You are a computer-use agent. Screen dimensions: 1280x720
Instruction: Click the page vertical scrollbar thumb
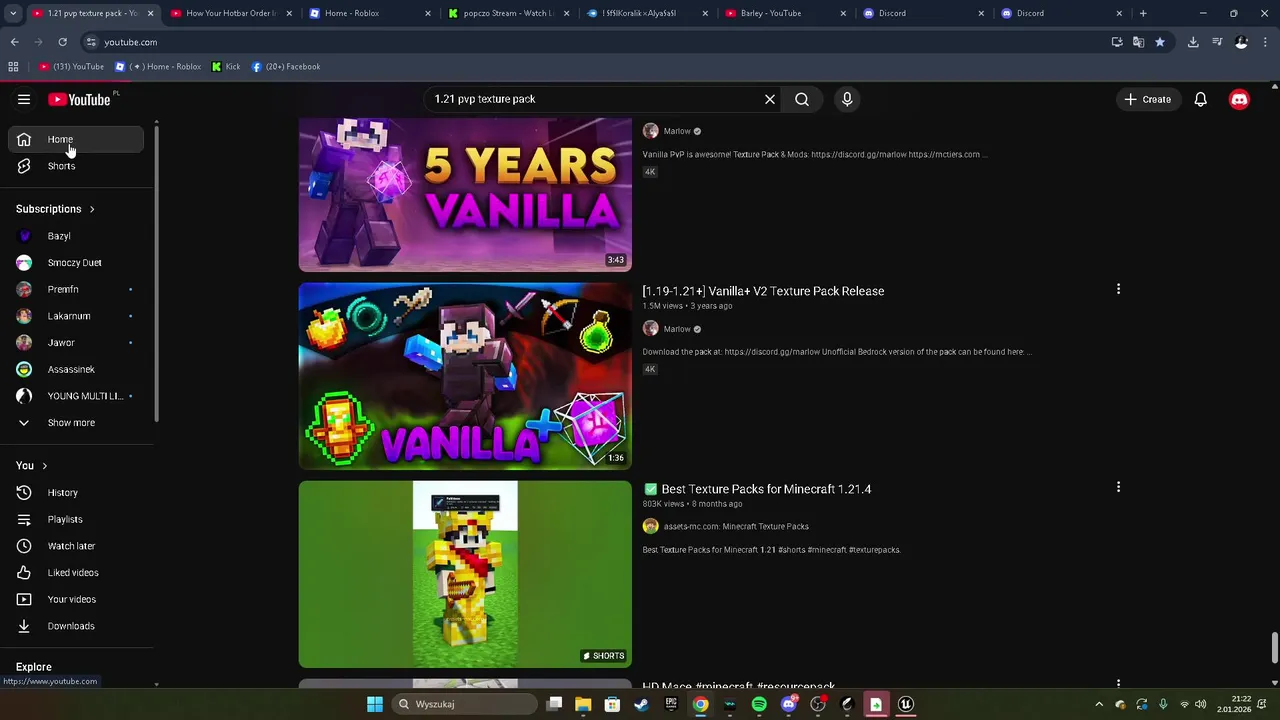[1274, 647]
